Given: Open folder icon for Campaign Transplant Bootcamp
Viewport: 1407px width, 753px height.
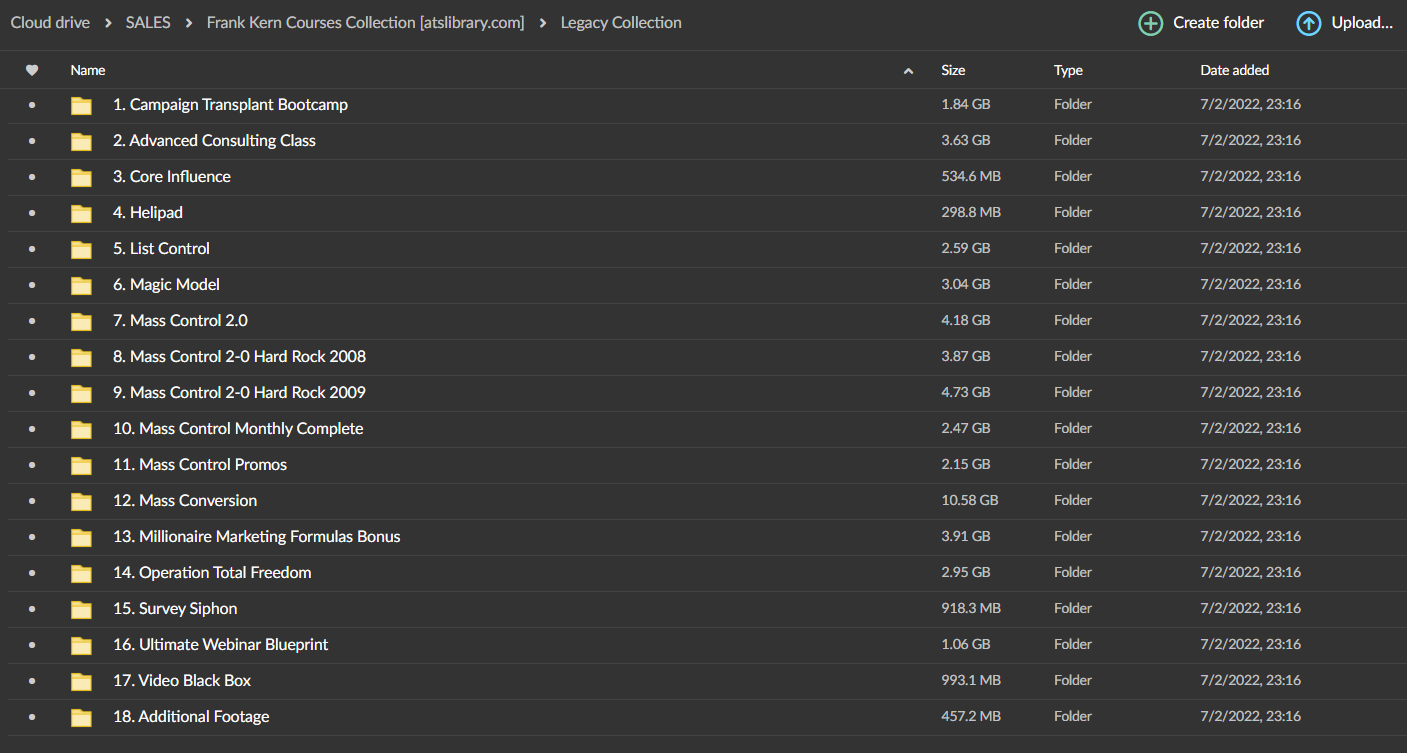Looking at the screenshot, I should 81,104.
